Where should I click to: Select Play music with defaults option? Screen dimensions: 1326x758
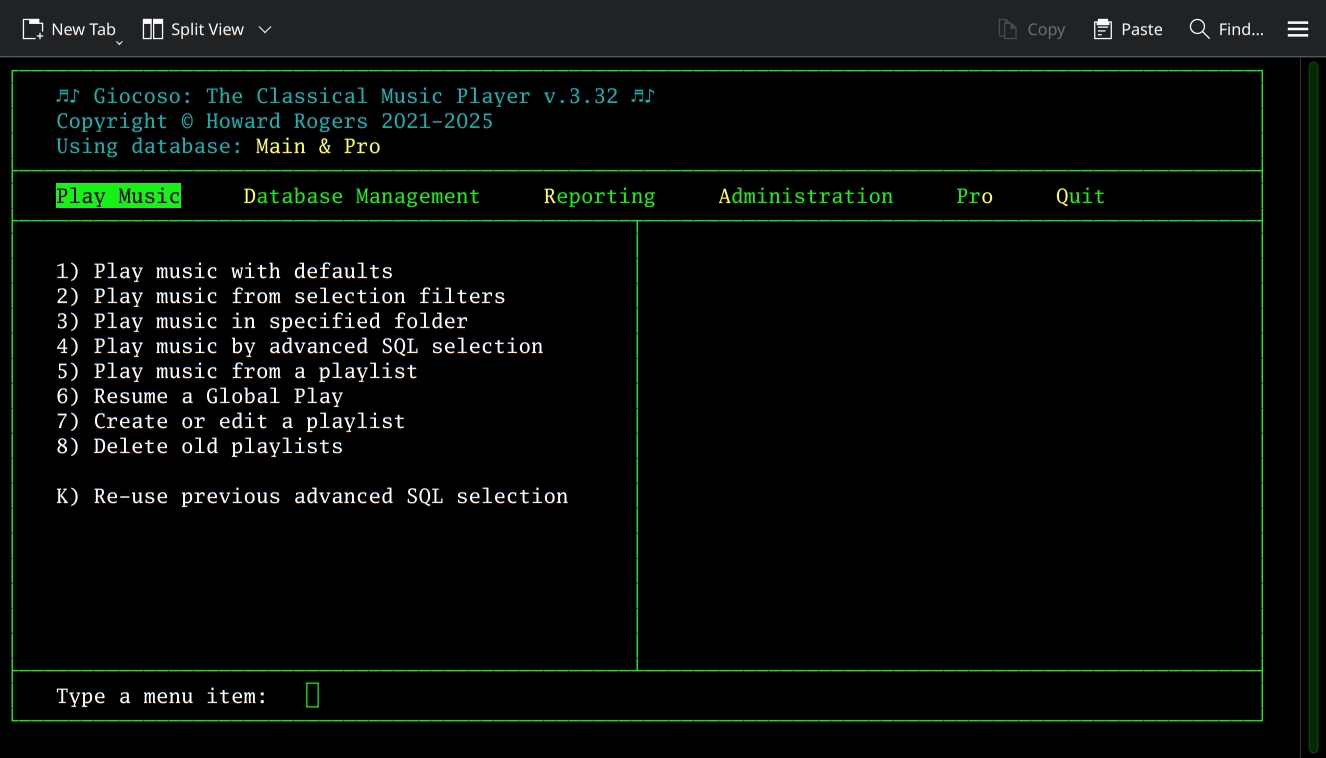[x=224, y=270]
